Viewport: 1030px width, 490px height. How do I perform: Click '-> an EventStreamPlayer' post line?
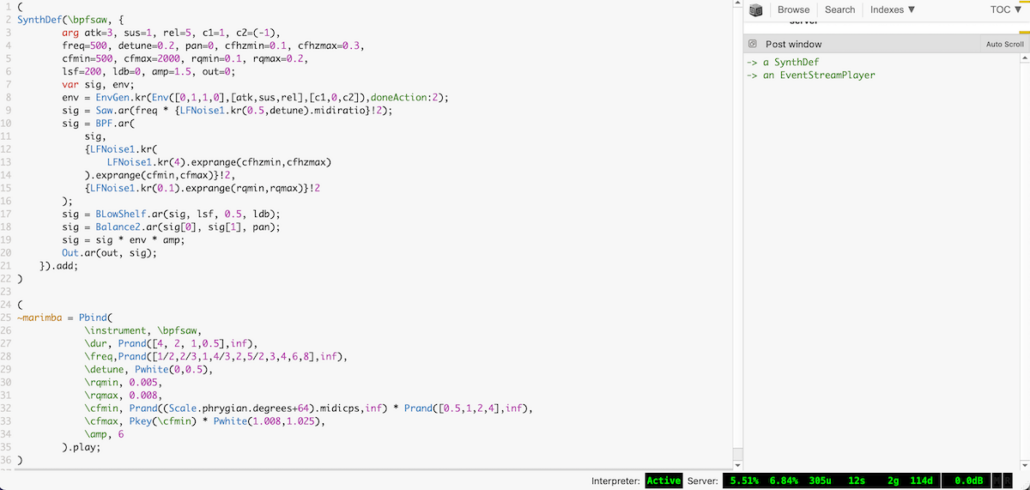pyautogui.click(x=811, y=75)
